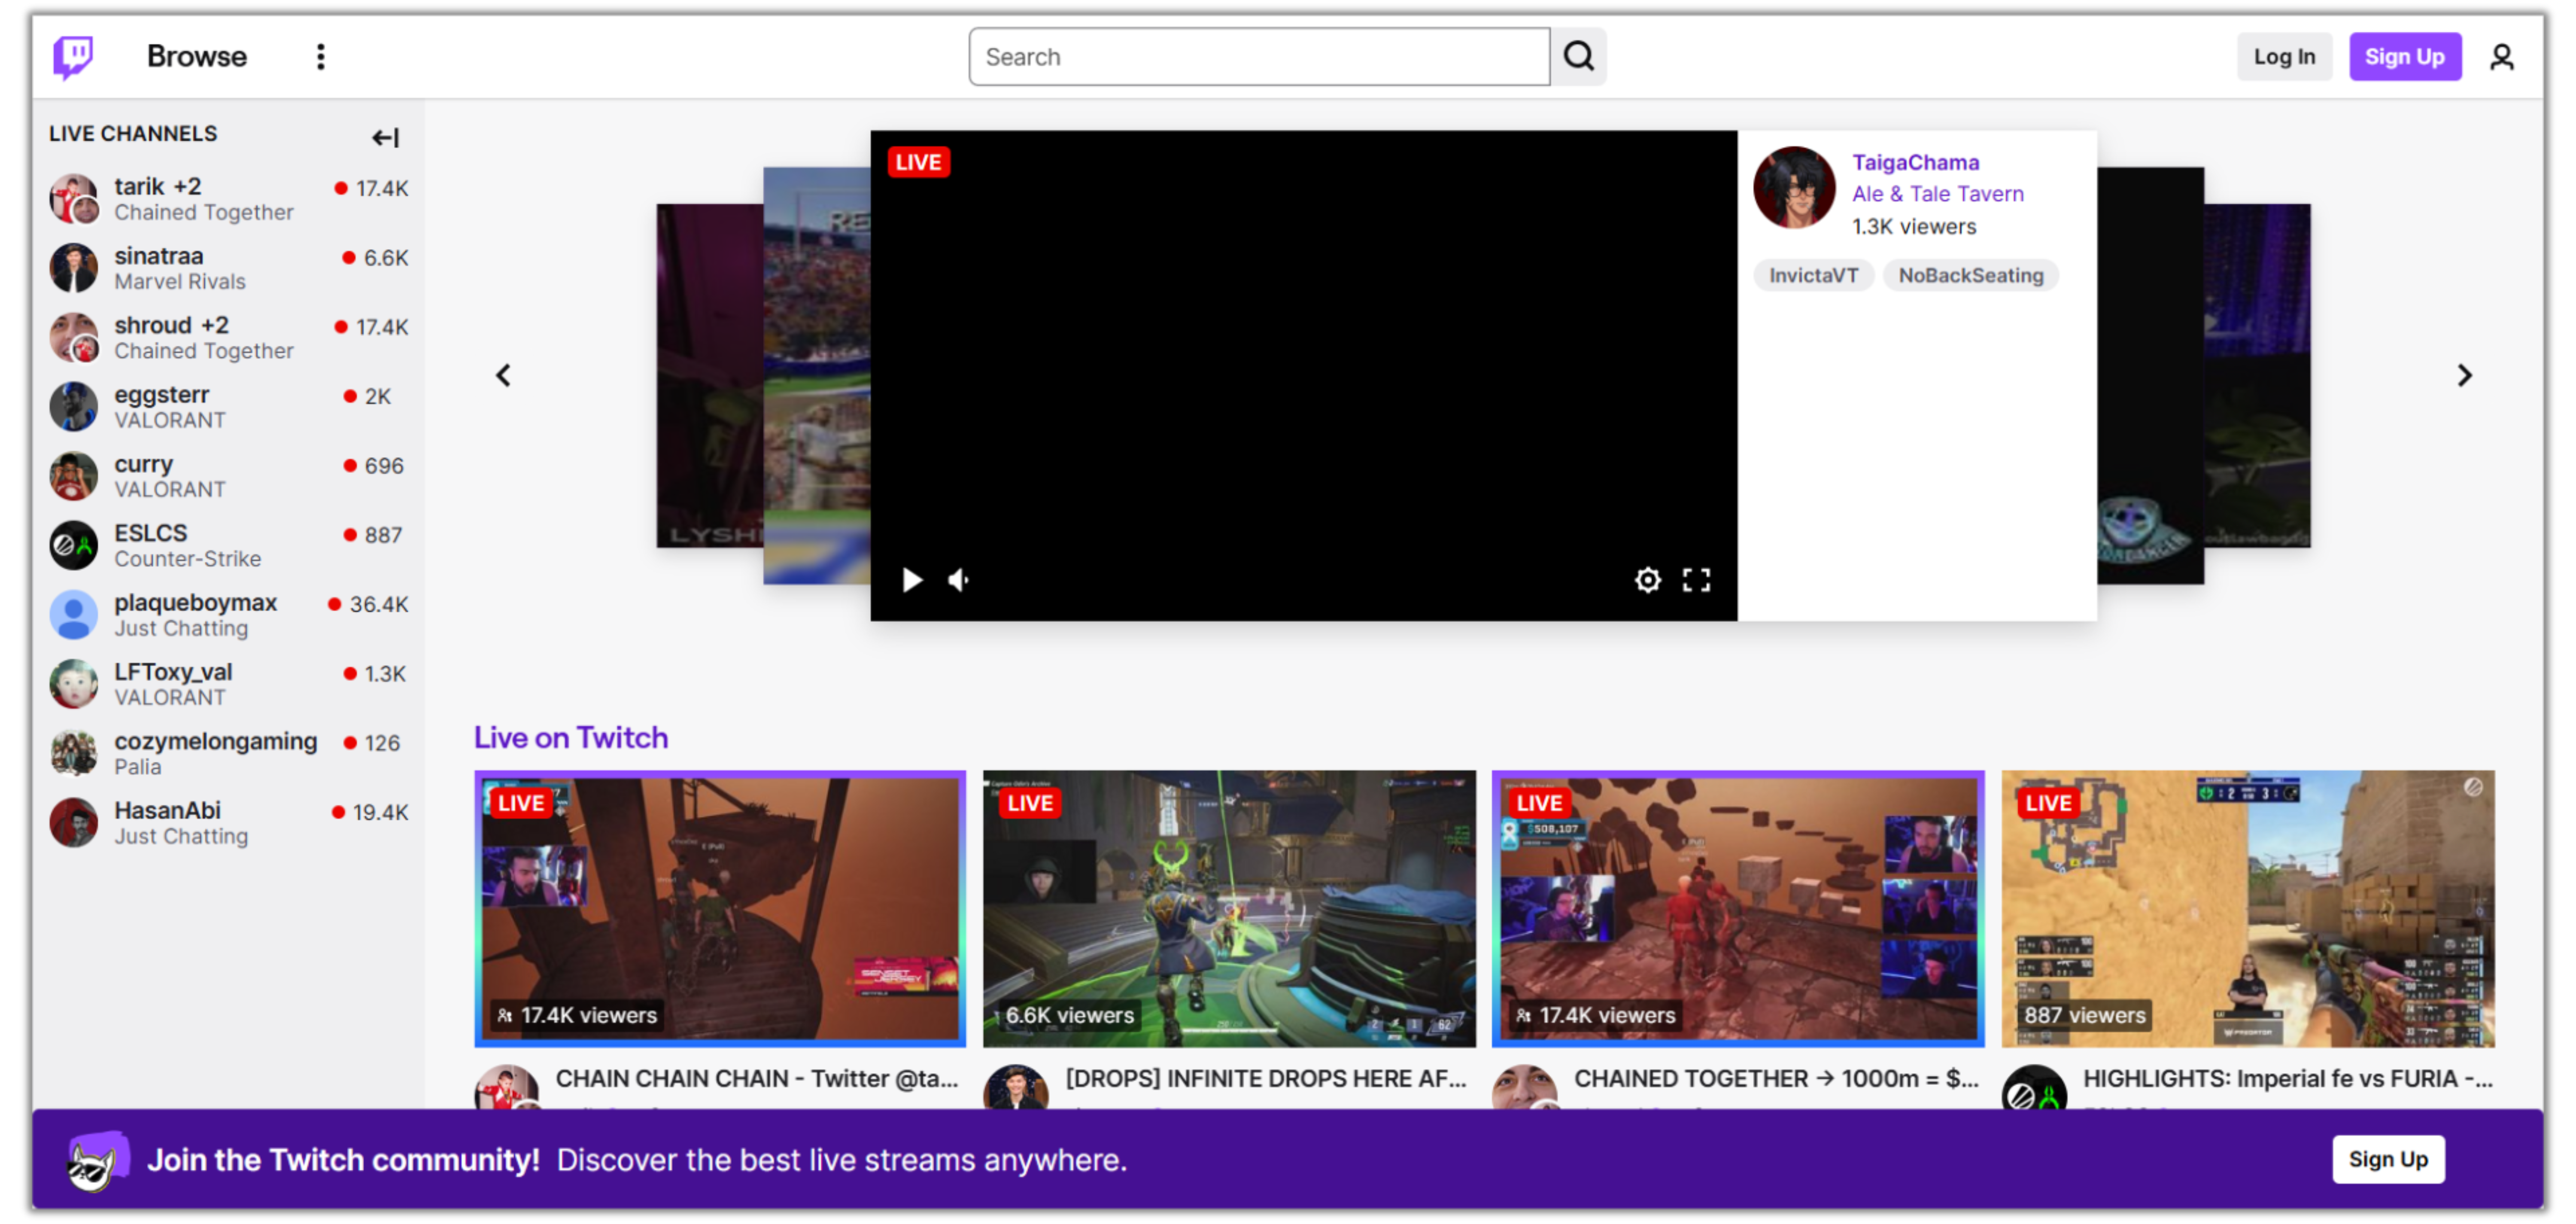Open ESL avatar beside HIGHLIGHTS title
The height and width of the screenshot is (1224, 2576).
(x=2035, y=1087)
